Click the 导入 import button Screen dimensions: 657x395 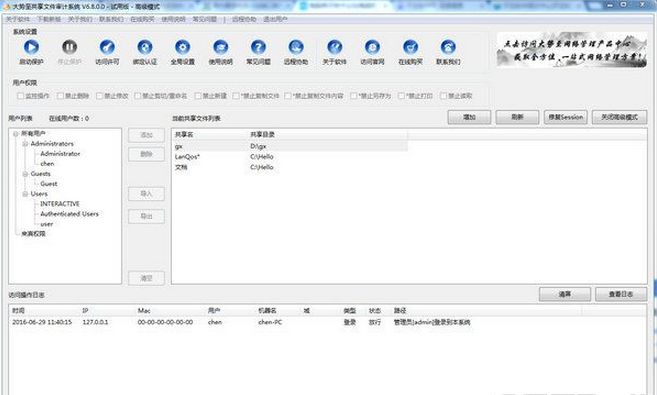(146, 194)
